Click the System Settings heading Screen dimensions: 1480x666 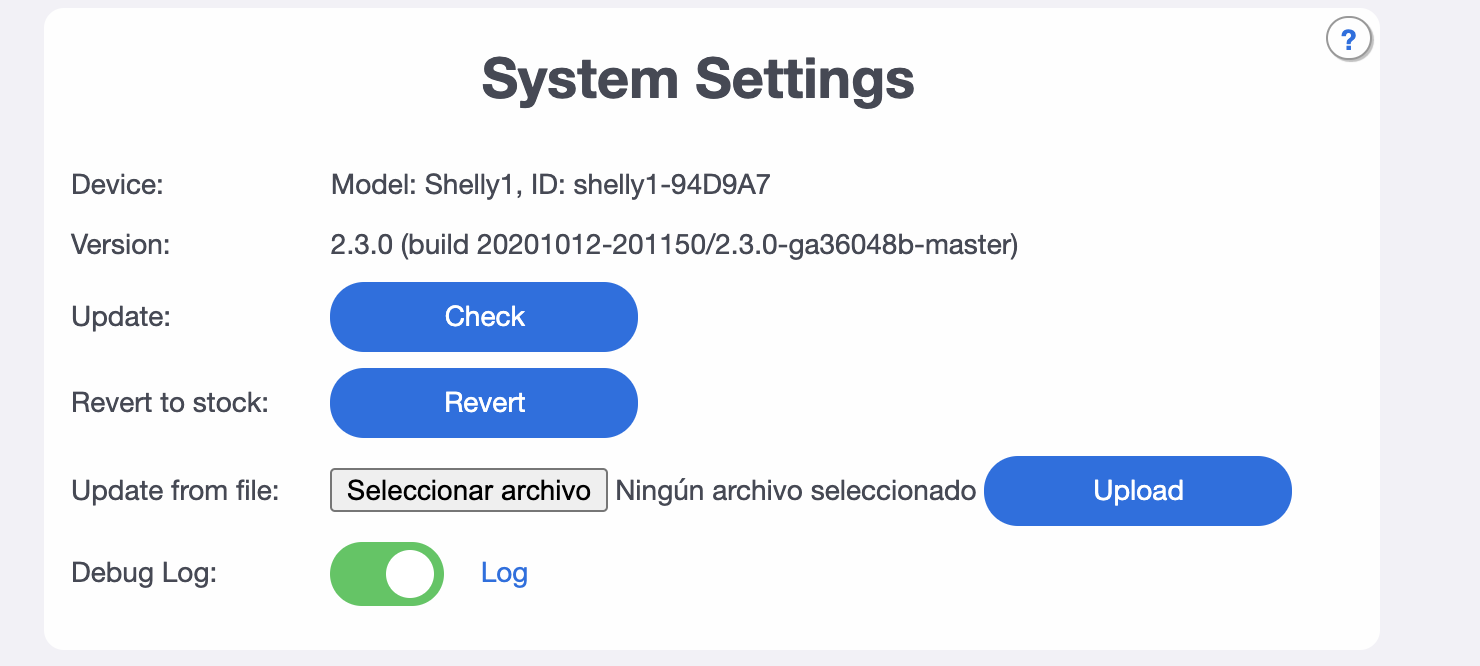pos(698,78)
